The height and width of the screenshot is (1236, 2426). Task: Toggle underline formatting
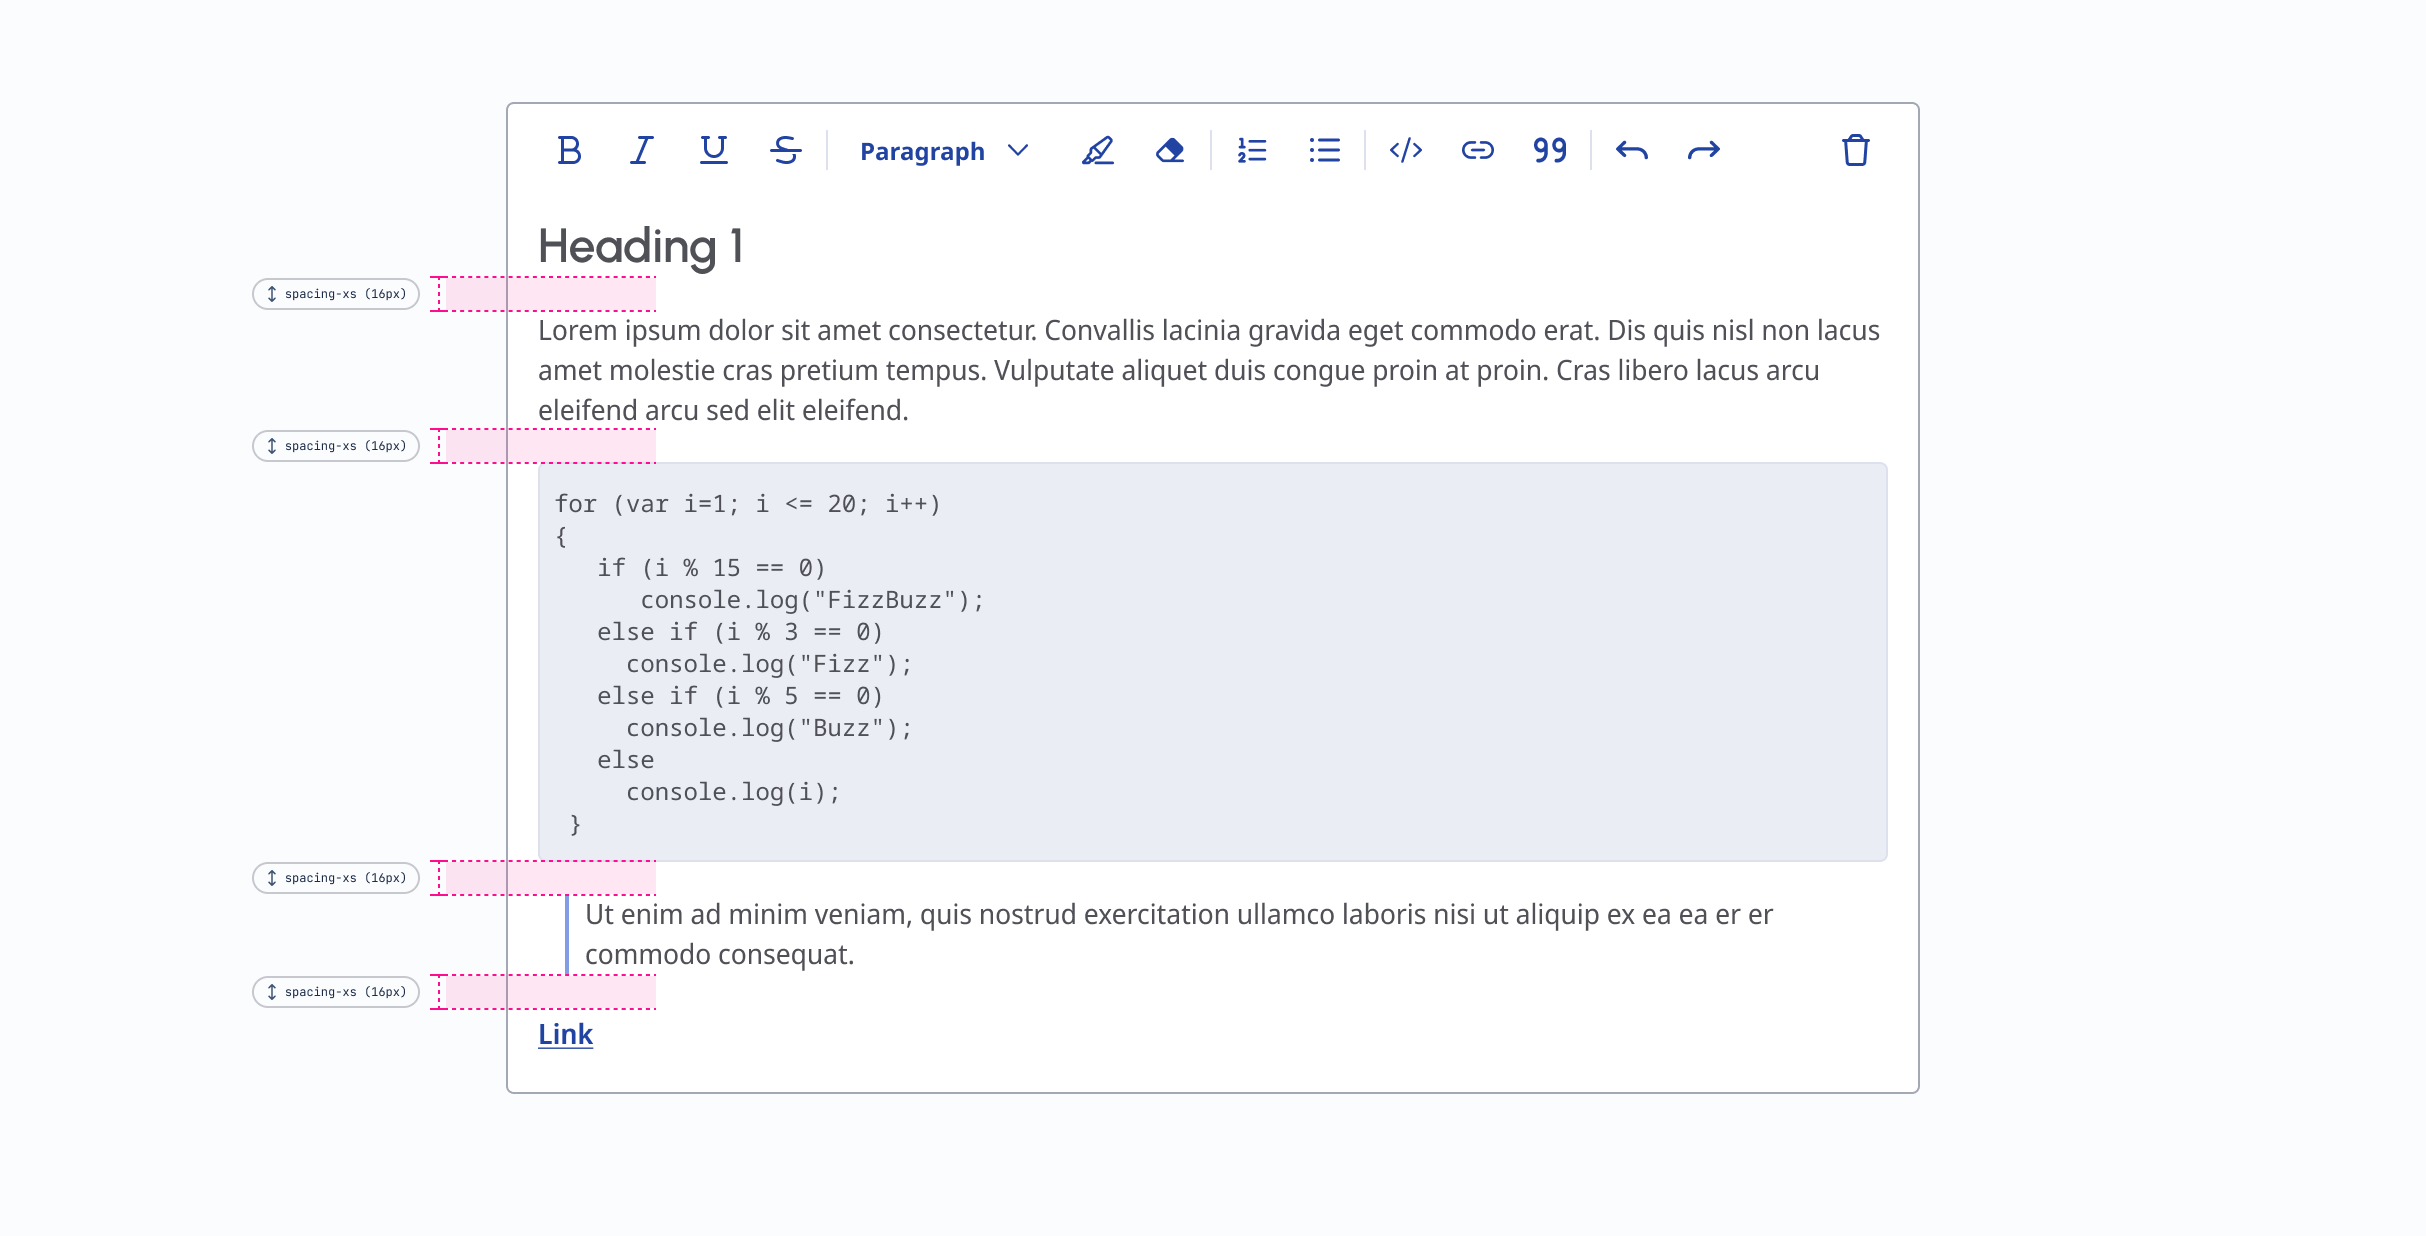tap(713, 151)
